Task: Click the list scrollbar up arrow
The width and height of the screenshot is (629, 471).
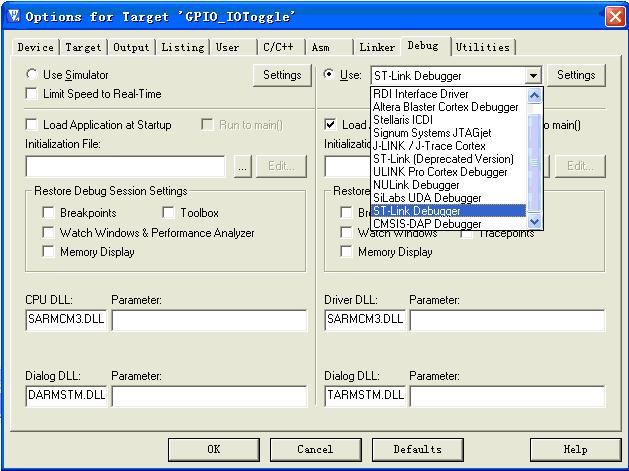Action: pyautogui.click(x=534, y=95)
